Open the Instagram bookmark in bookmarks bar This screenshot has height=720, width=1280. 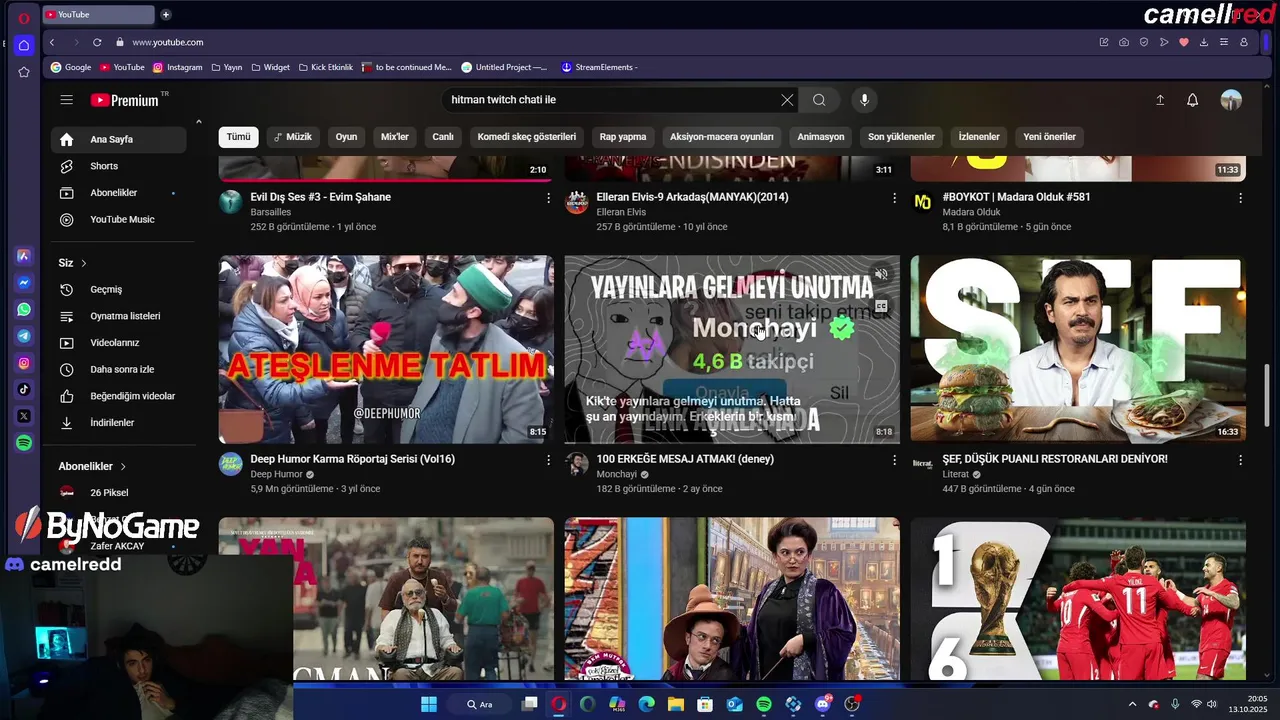tap(177, 67)
